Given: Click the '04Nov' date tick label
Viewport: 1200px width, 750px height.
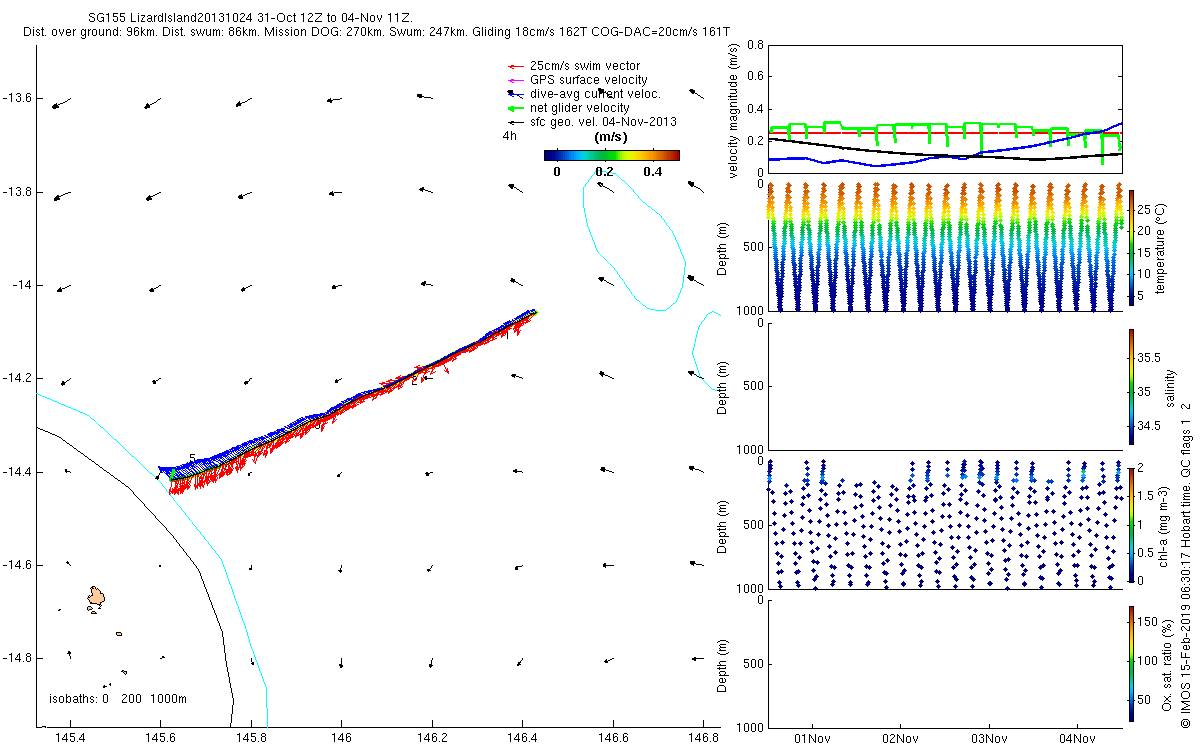Looking at the screenshot, I should (1078, 740).
